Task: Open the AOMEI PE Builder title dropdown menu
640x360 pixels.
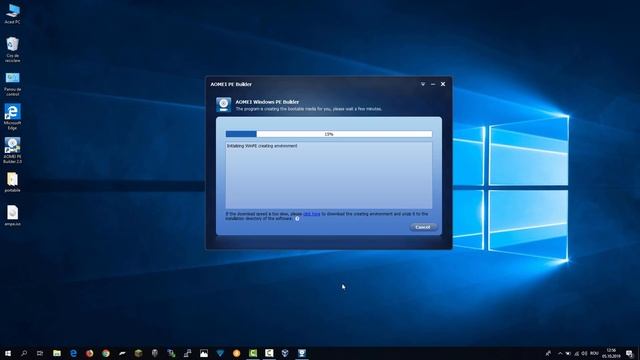Action: pyautogui.click(x=423, y=84)
